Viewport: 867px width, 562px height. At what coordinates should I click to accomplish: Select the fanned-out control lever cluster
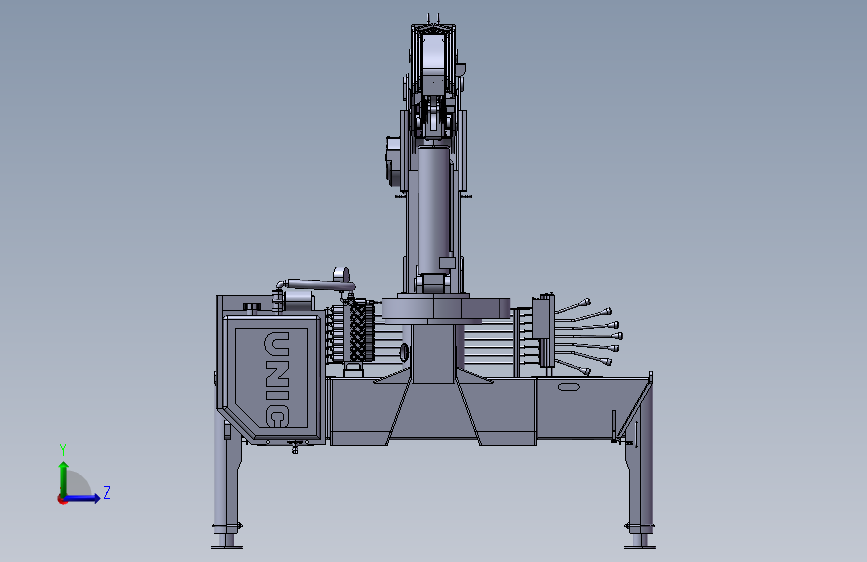(588, 337)
